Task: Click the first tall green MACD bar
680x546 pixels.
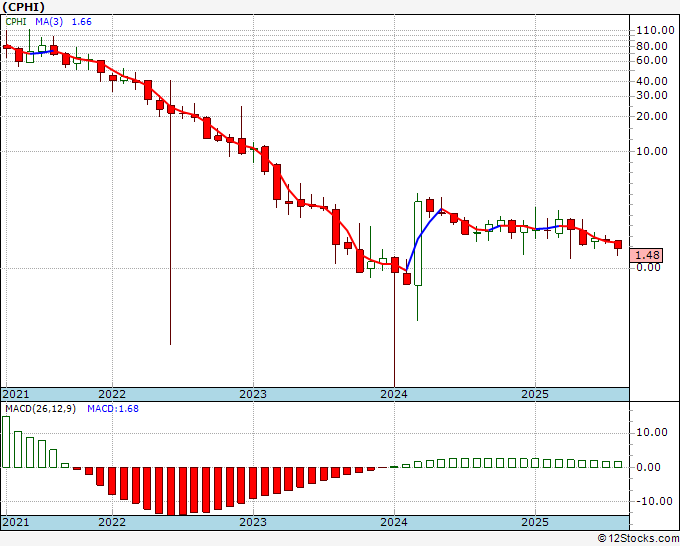Action: pyautogui.click(x=6, y=442)
